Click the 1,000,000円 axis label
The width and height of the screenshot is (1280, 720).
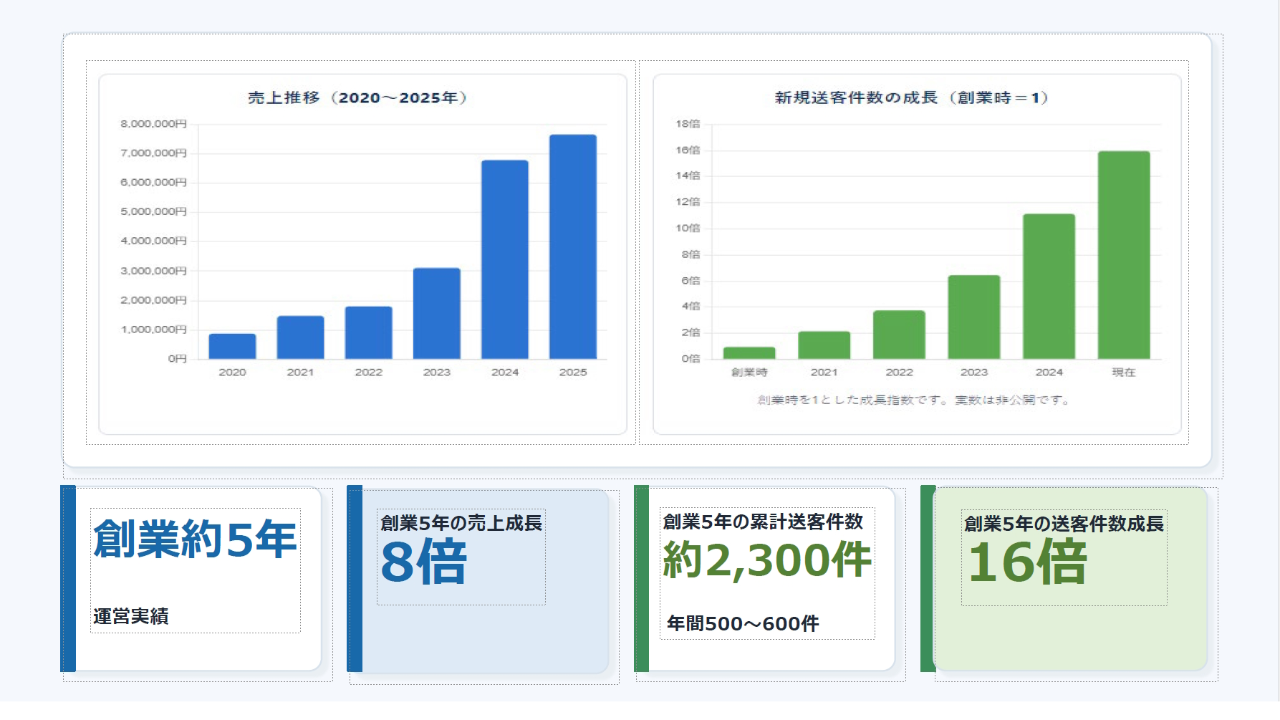coord(153,329)
